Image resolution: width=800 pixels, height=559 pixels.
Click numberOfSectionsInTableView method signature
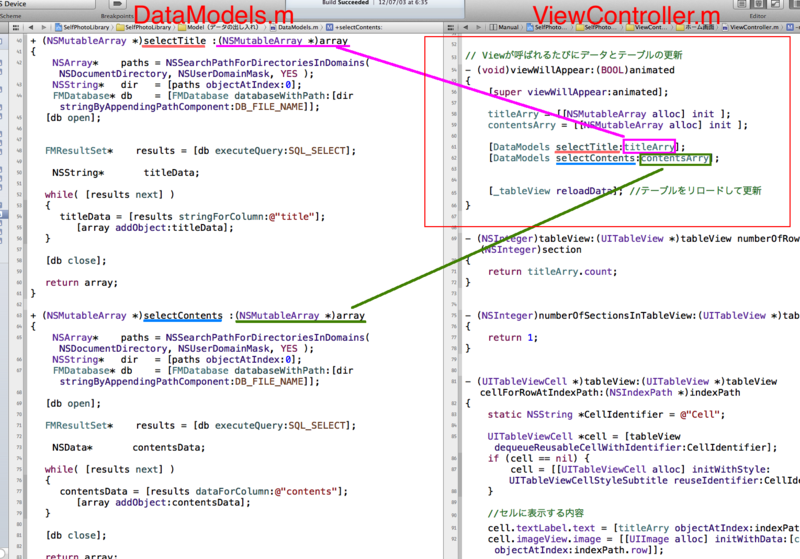pos(632,316)
